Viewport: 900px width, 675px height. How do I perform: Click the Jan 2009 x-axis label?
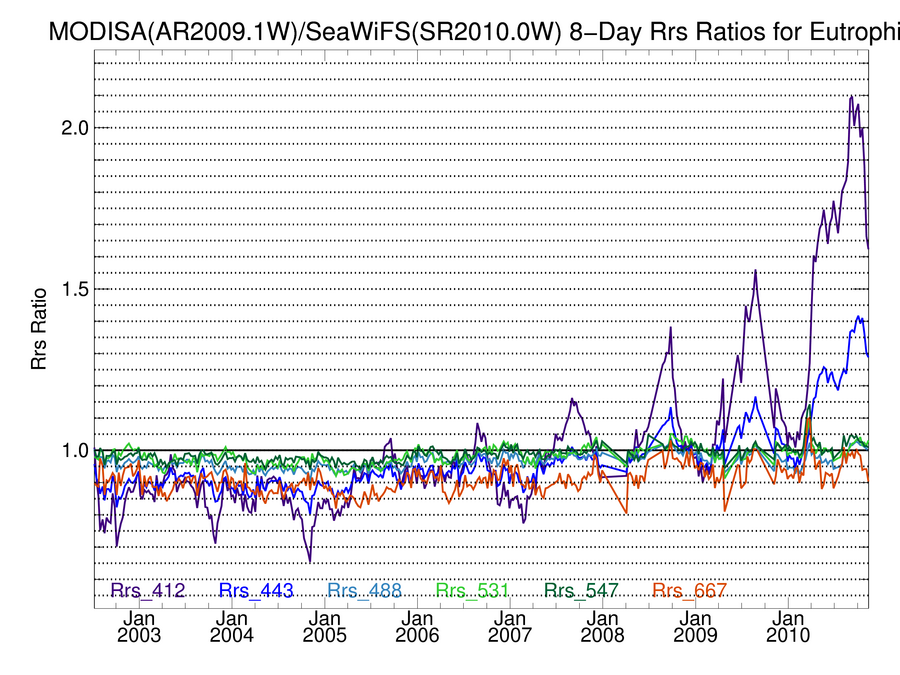pyautogui.click(x=696, y=627)
